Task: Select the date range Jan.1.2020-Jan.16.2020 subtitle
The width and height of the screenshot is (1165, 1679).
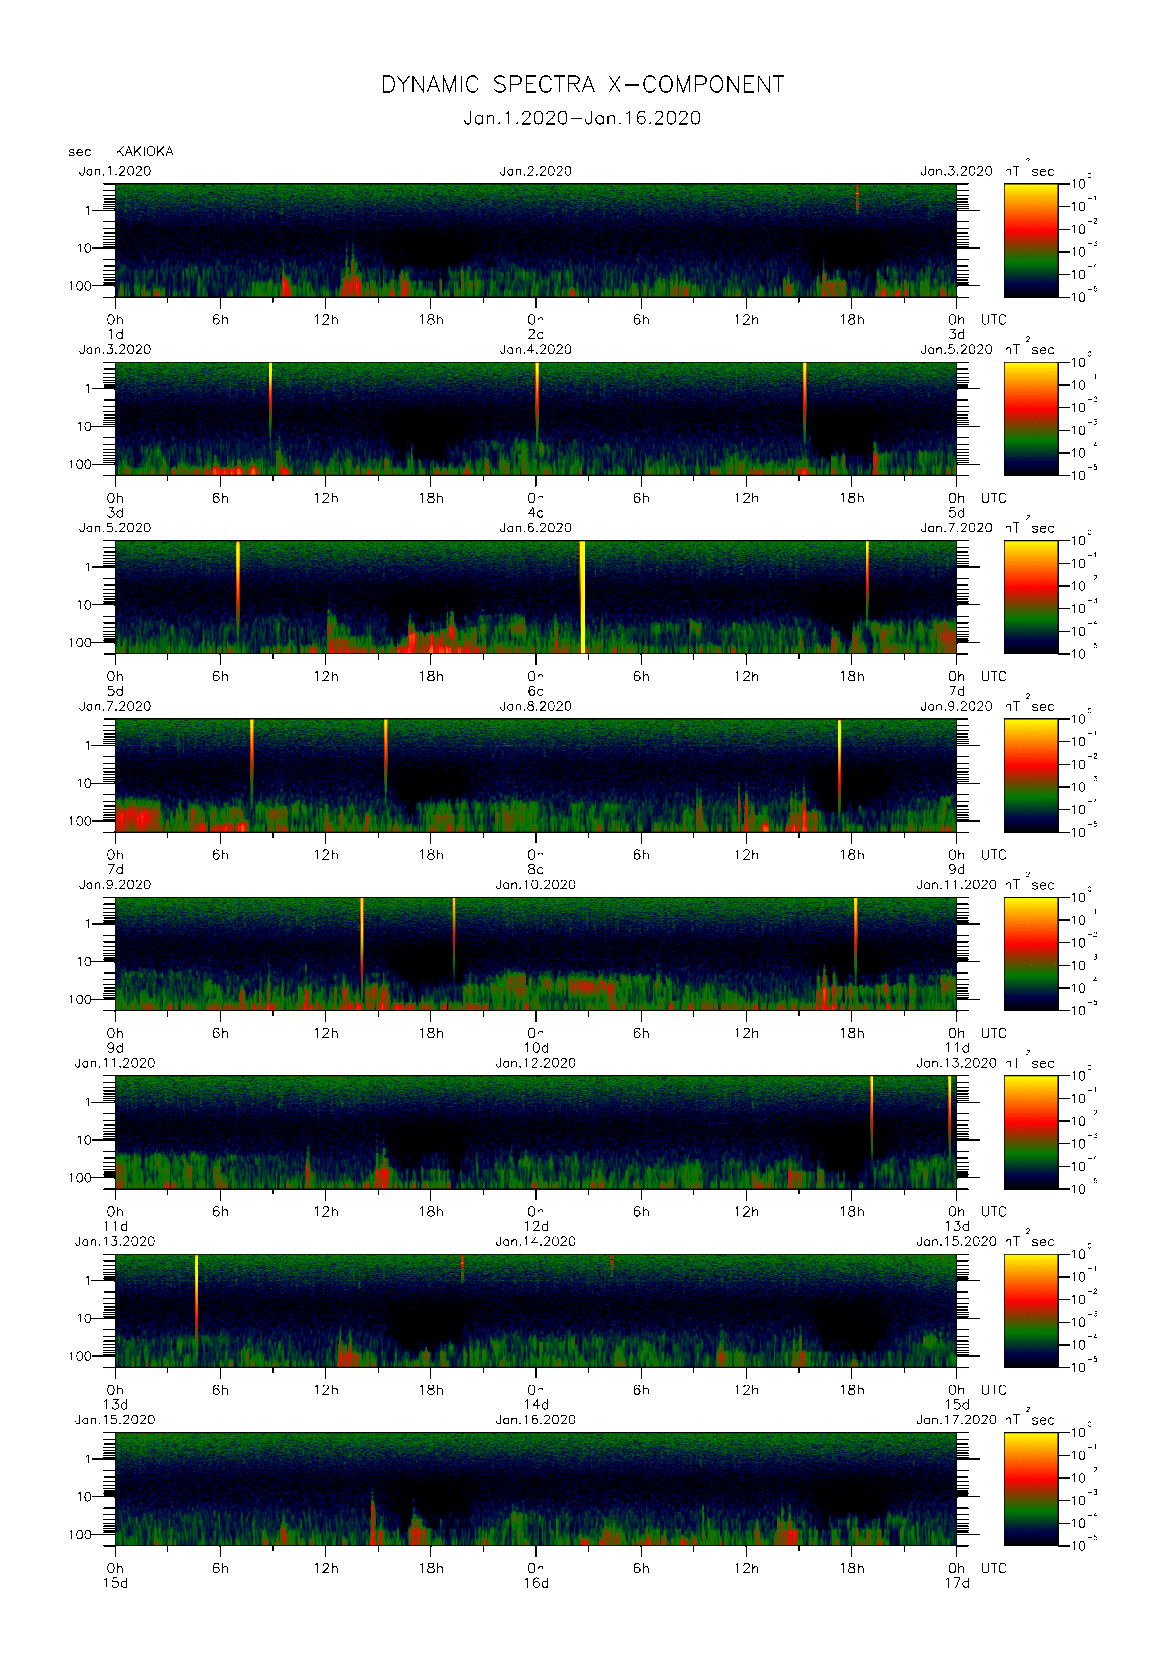Action: [582, 118]
